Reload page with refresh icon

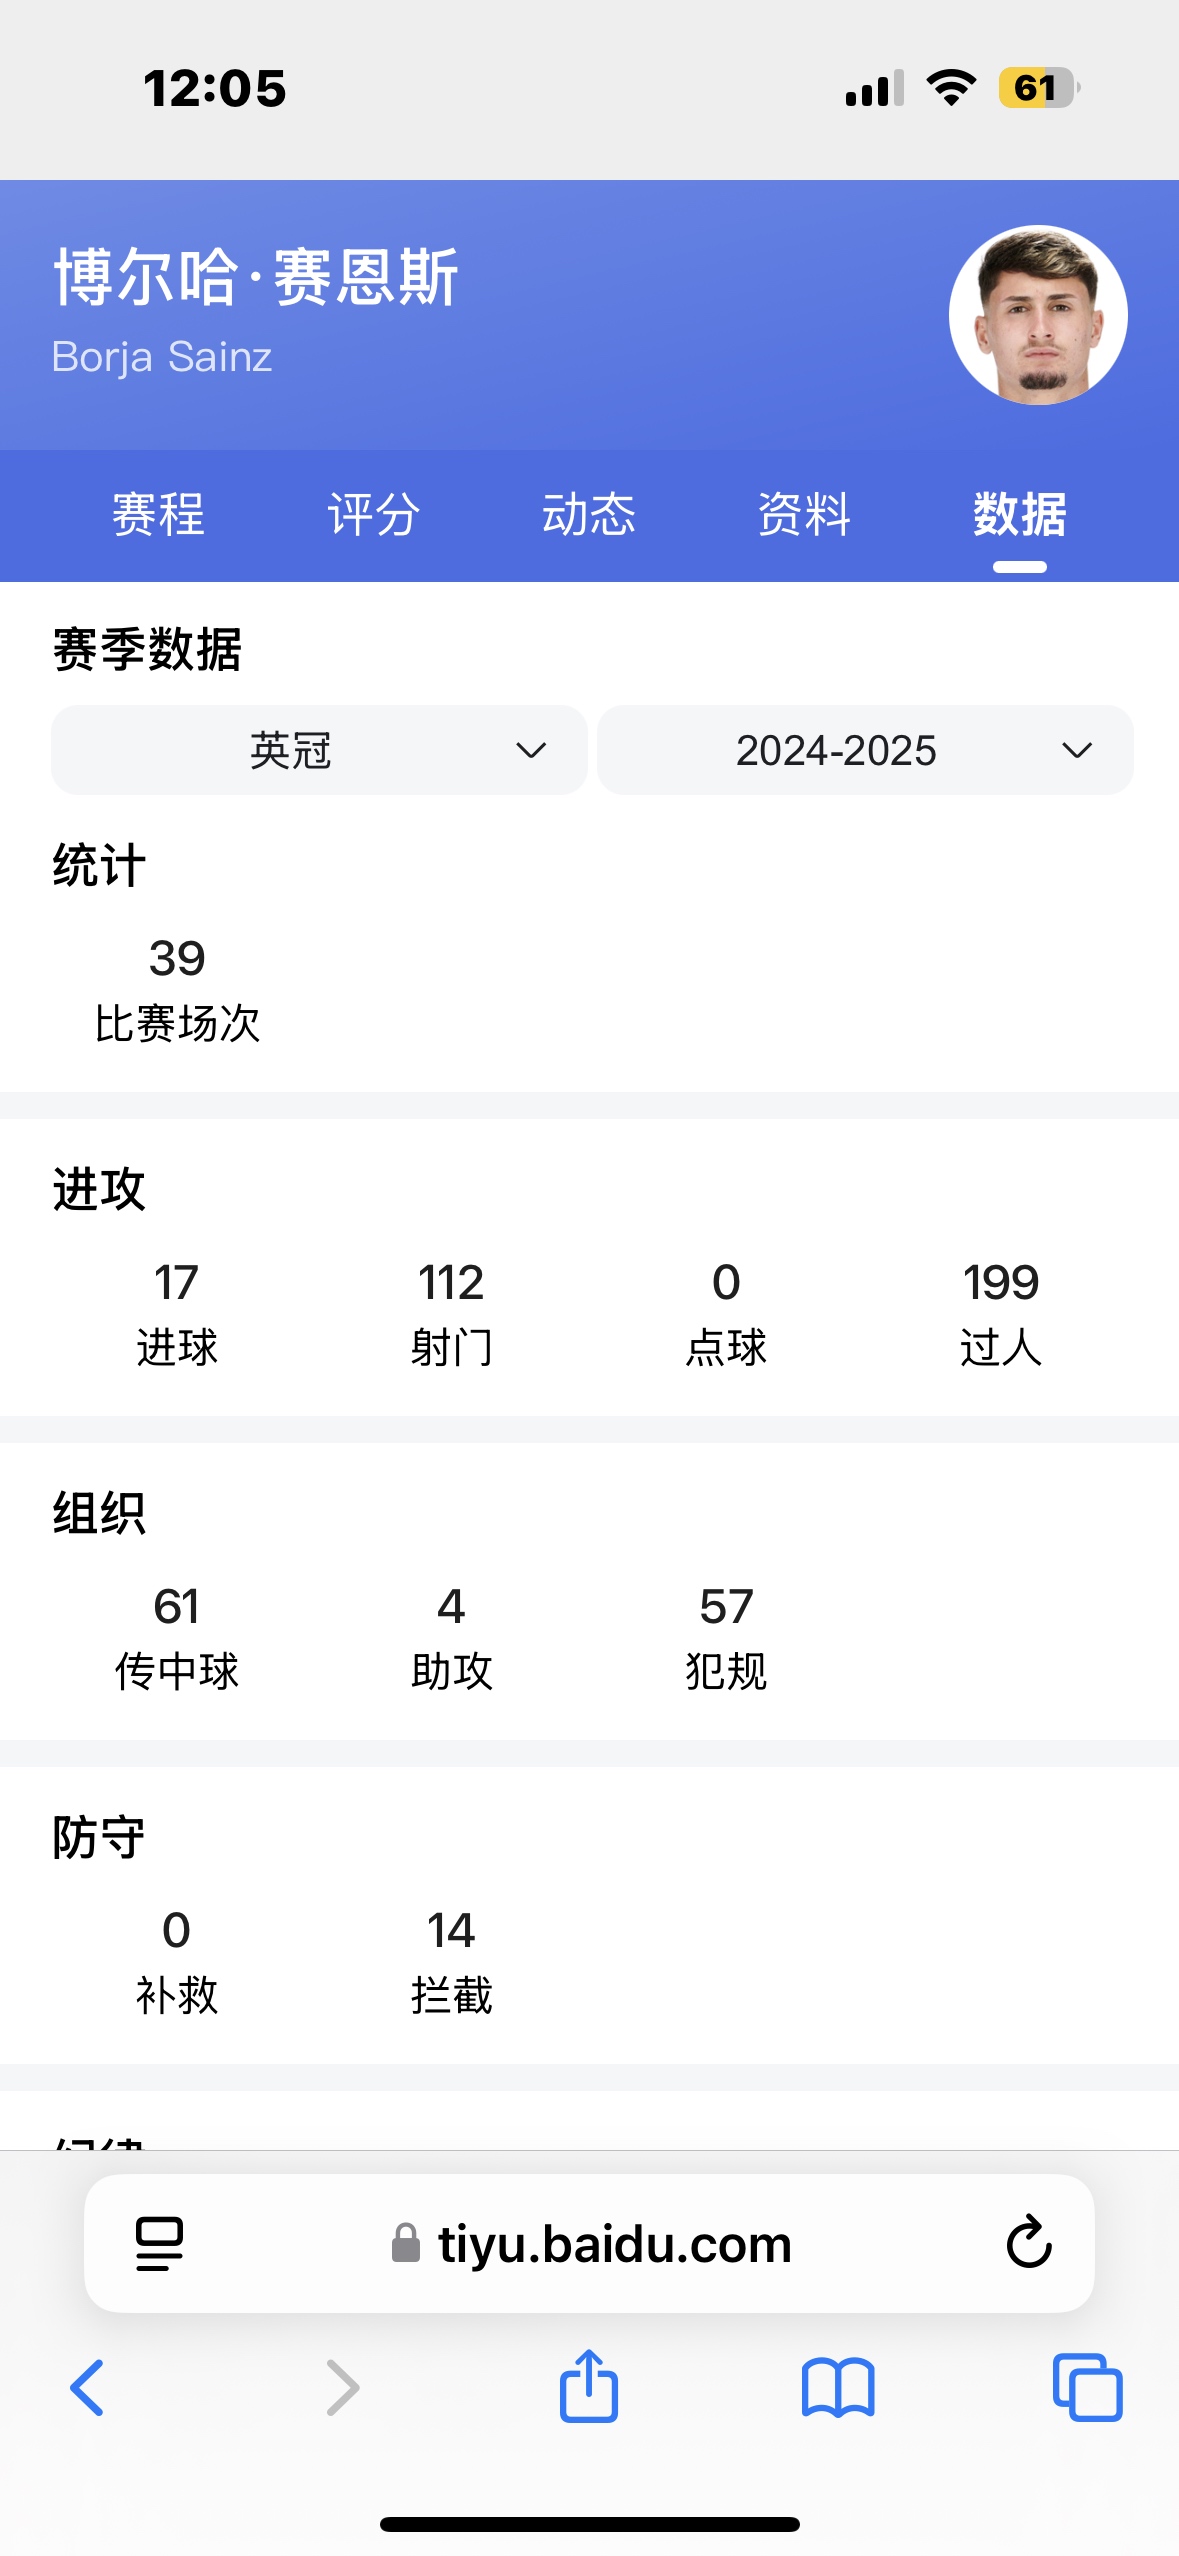click(1029, 2242)
